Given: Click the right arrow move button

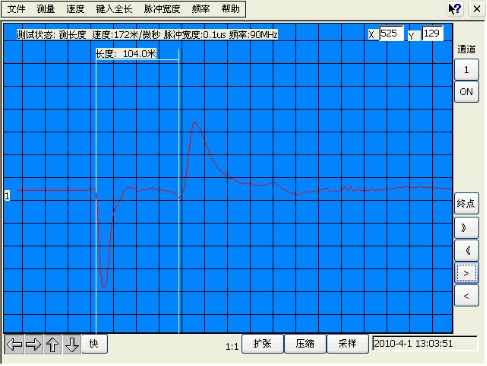Looking at the screenshot, I should click(x=33, y=344).
